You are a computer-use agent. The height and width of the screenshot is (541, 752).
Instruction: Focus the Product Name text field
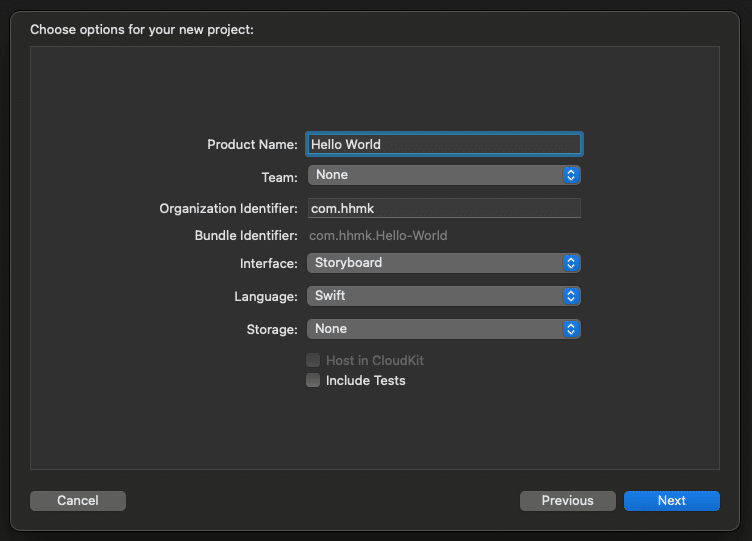pyautogui.click(x=444, y=144)
